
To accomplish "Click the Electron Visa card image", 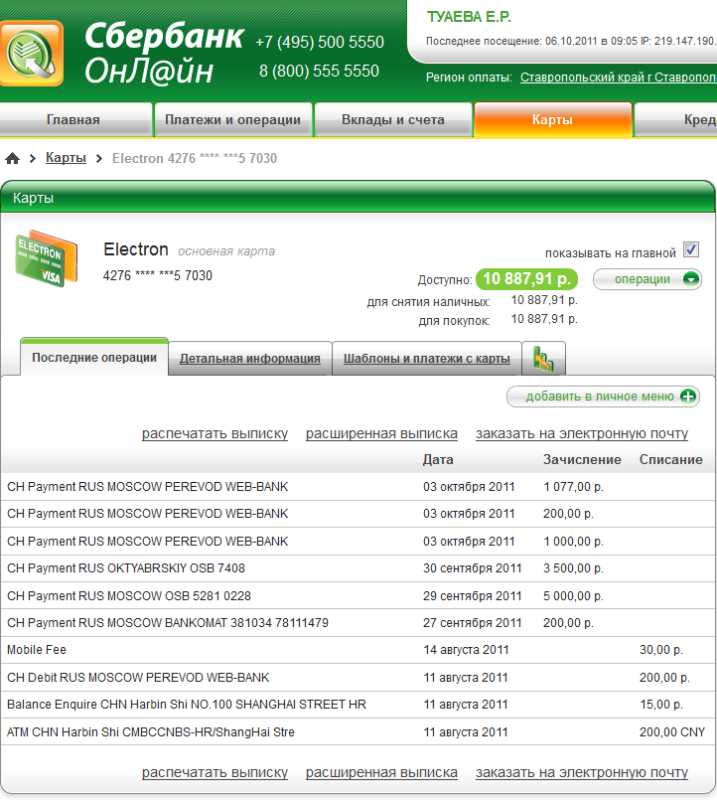I will pos(40,258).
